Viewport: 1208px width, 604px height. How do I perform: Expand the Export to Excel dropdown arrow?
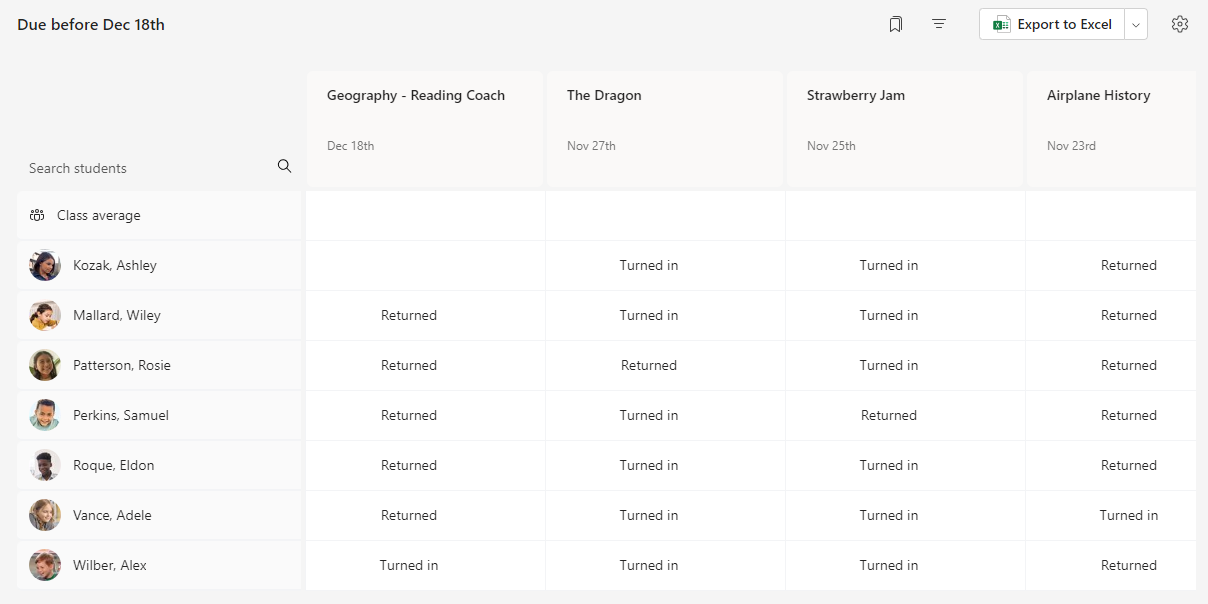(x=1135, y=25)
